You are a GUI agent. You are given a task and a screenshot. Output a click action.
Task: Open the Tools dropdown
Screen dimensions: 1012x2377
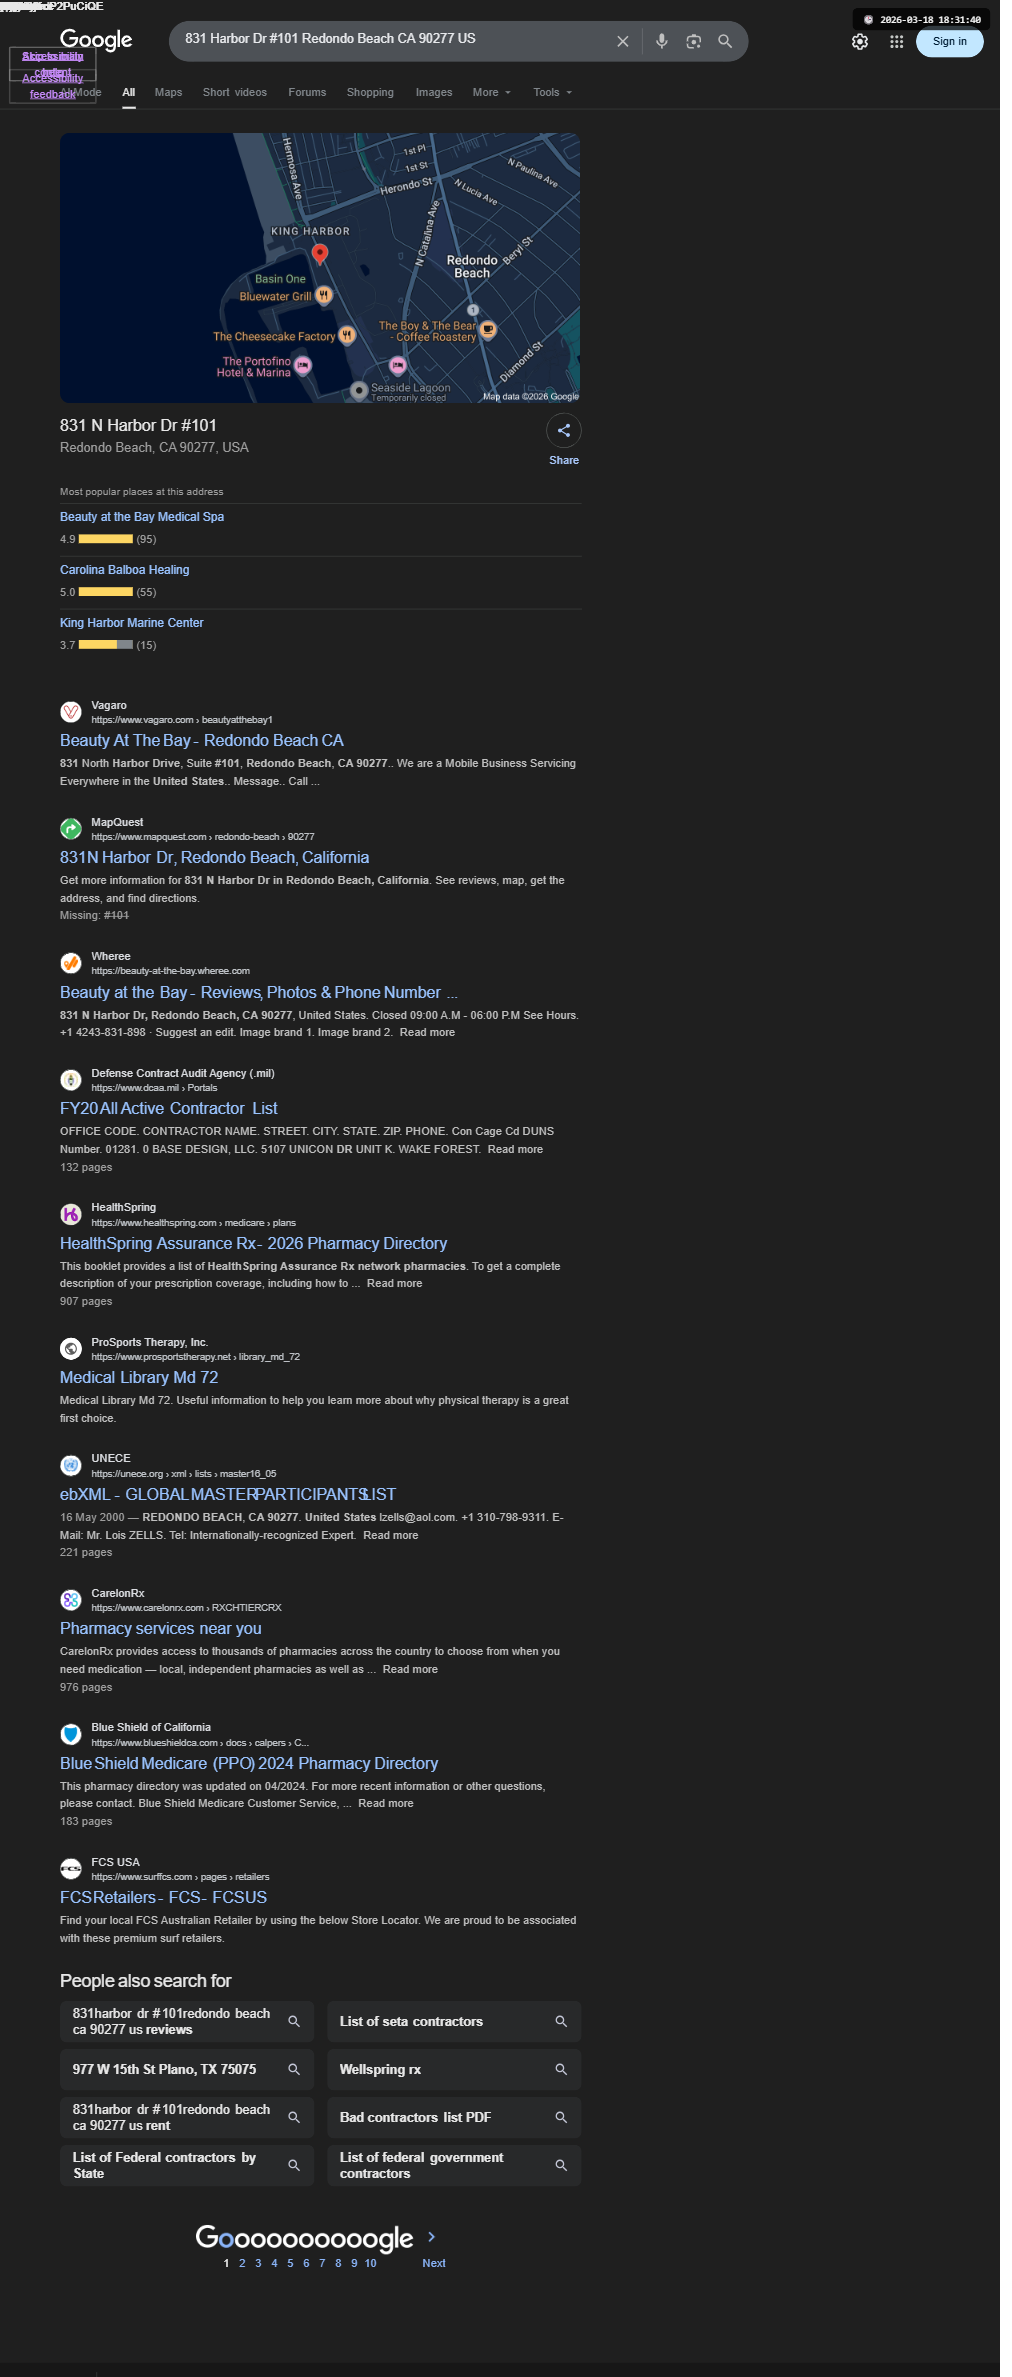coord(553,92)
